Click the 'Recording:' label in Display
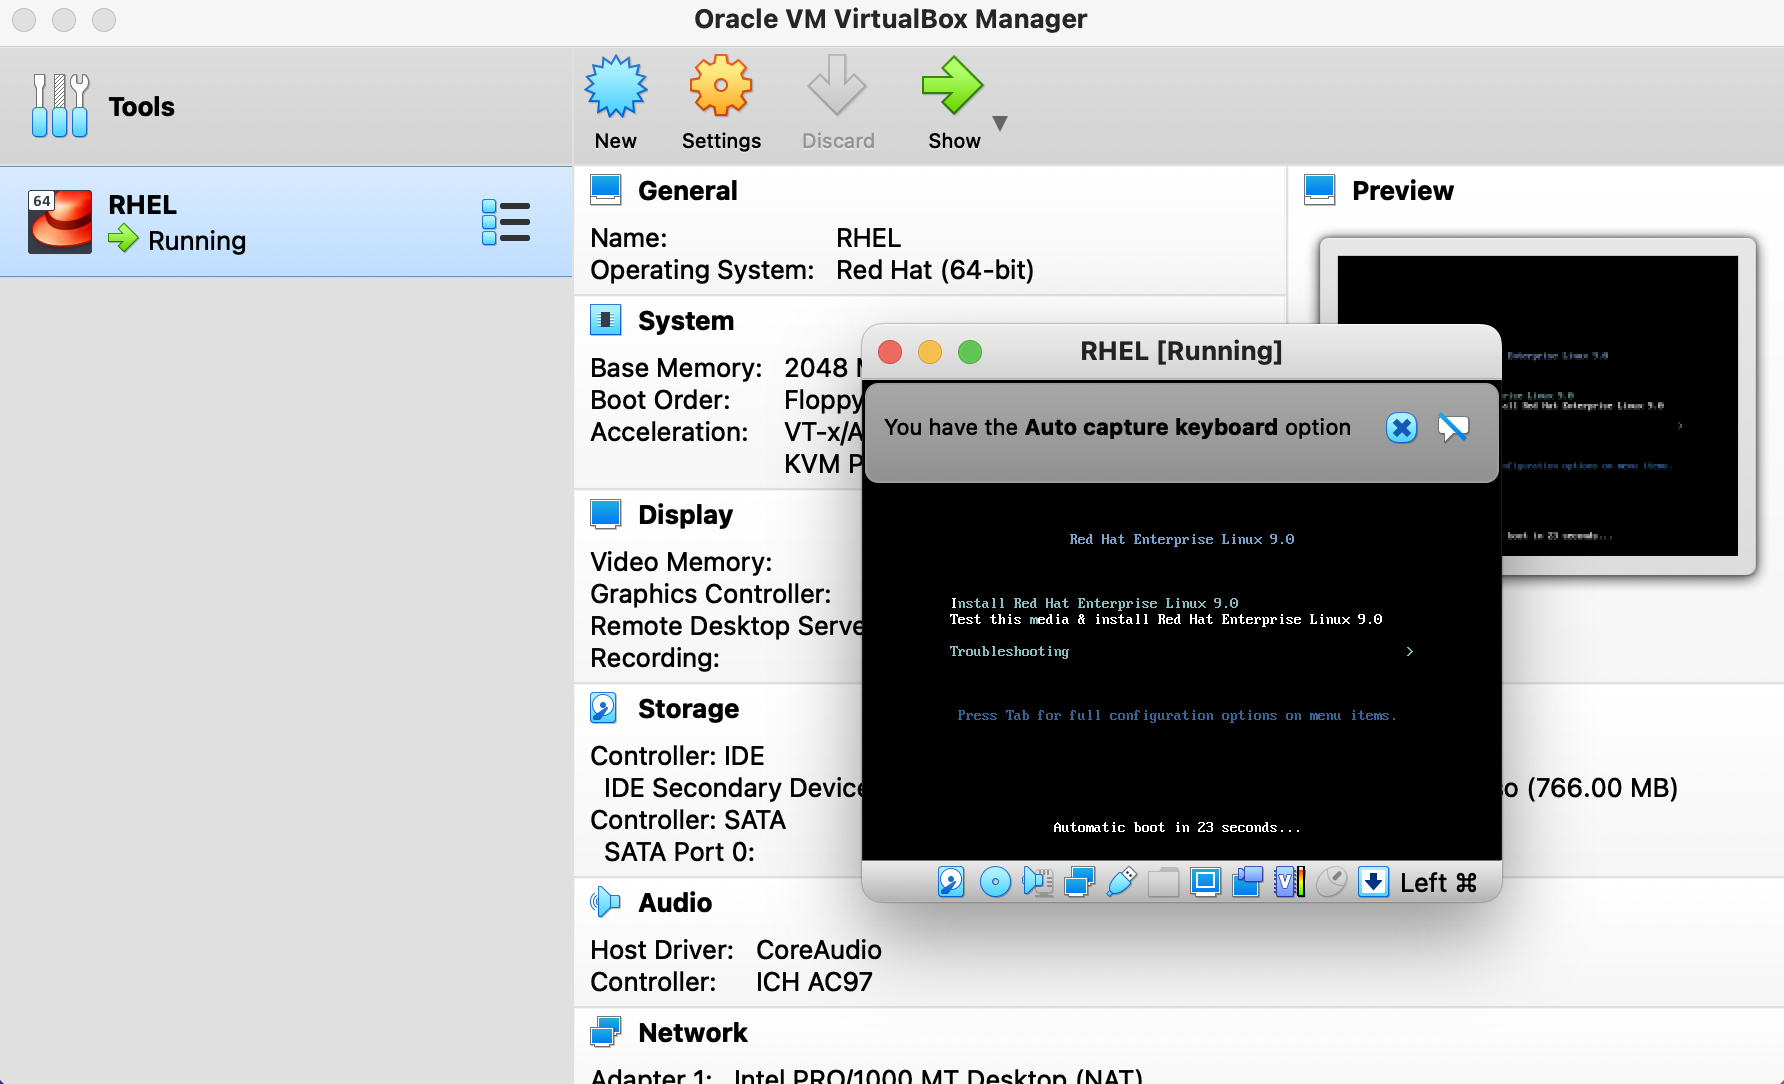Viewport: 1784px width, 1084px height. [655, 658]
